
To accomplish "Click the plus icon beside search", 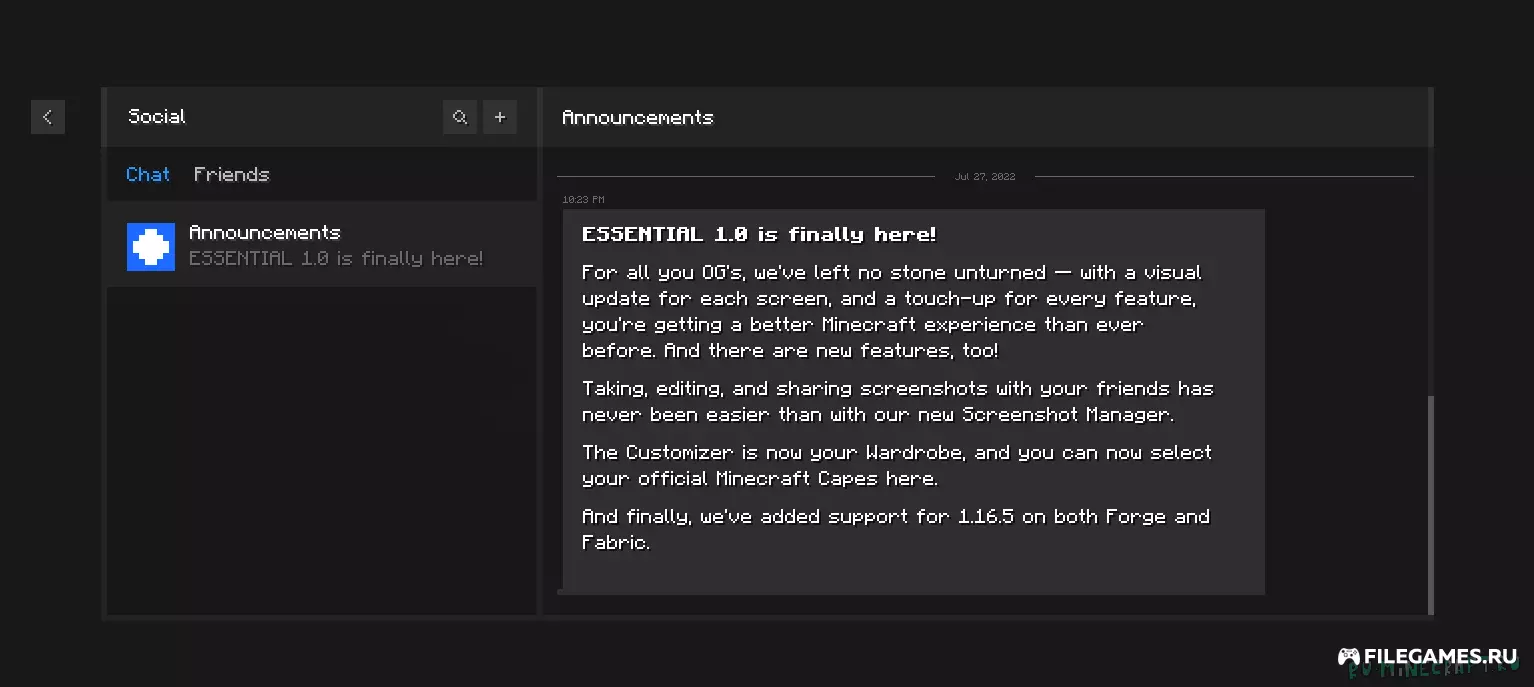I will 500,117.
